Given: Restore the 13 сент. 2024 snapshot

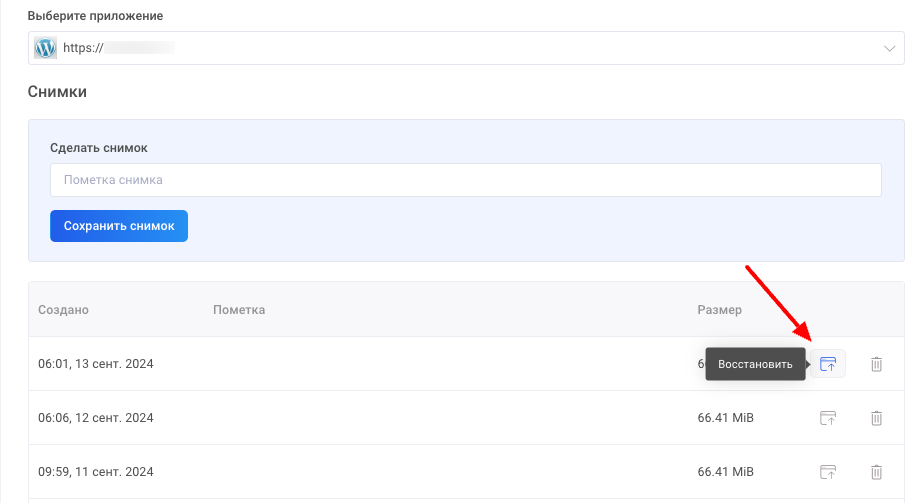Looking at the screenshot, I should (x=827, y=364).
